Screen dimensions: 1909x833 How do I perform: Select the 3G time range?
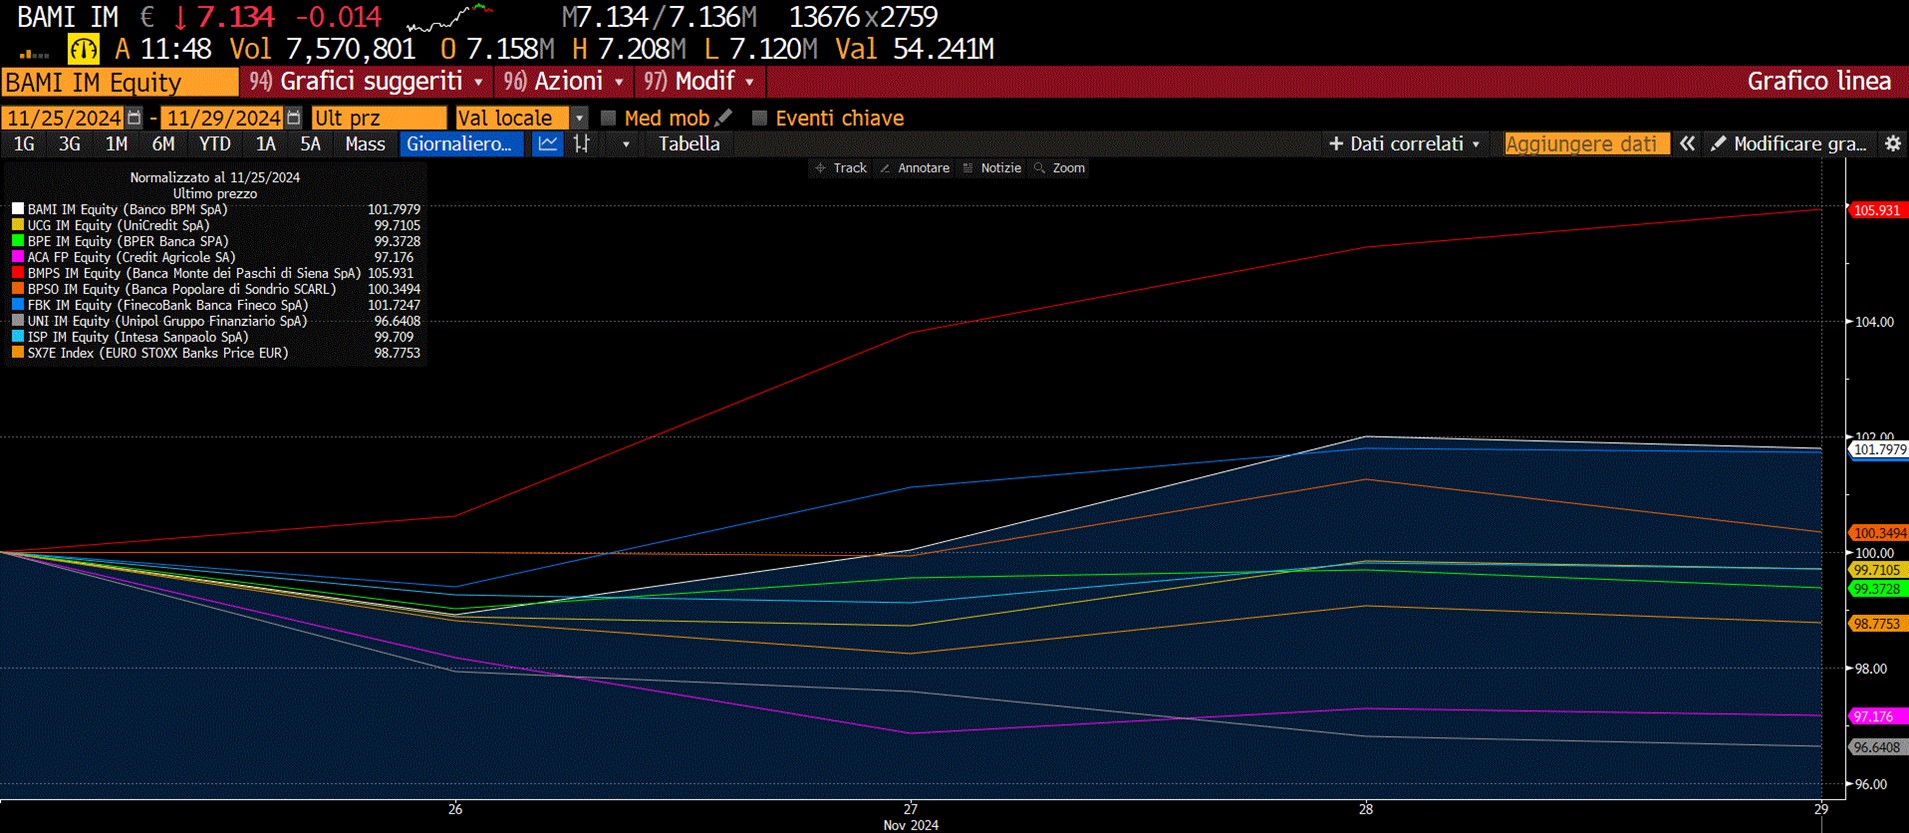[x=69, y=144]
